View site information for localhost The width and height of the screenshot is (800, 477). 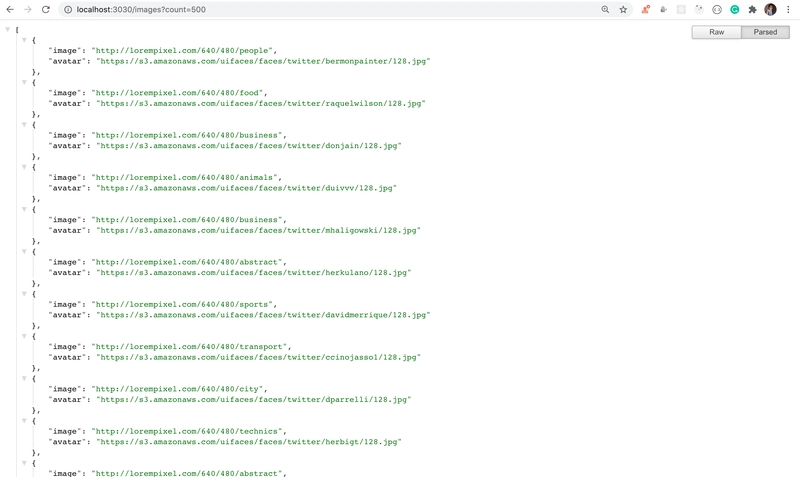click(x=68, y=9)
